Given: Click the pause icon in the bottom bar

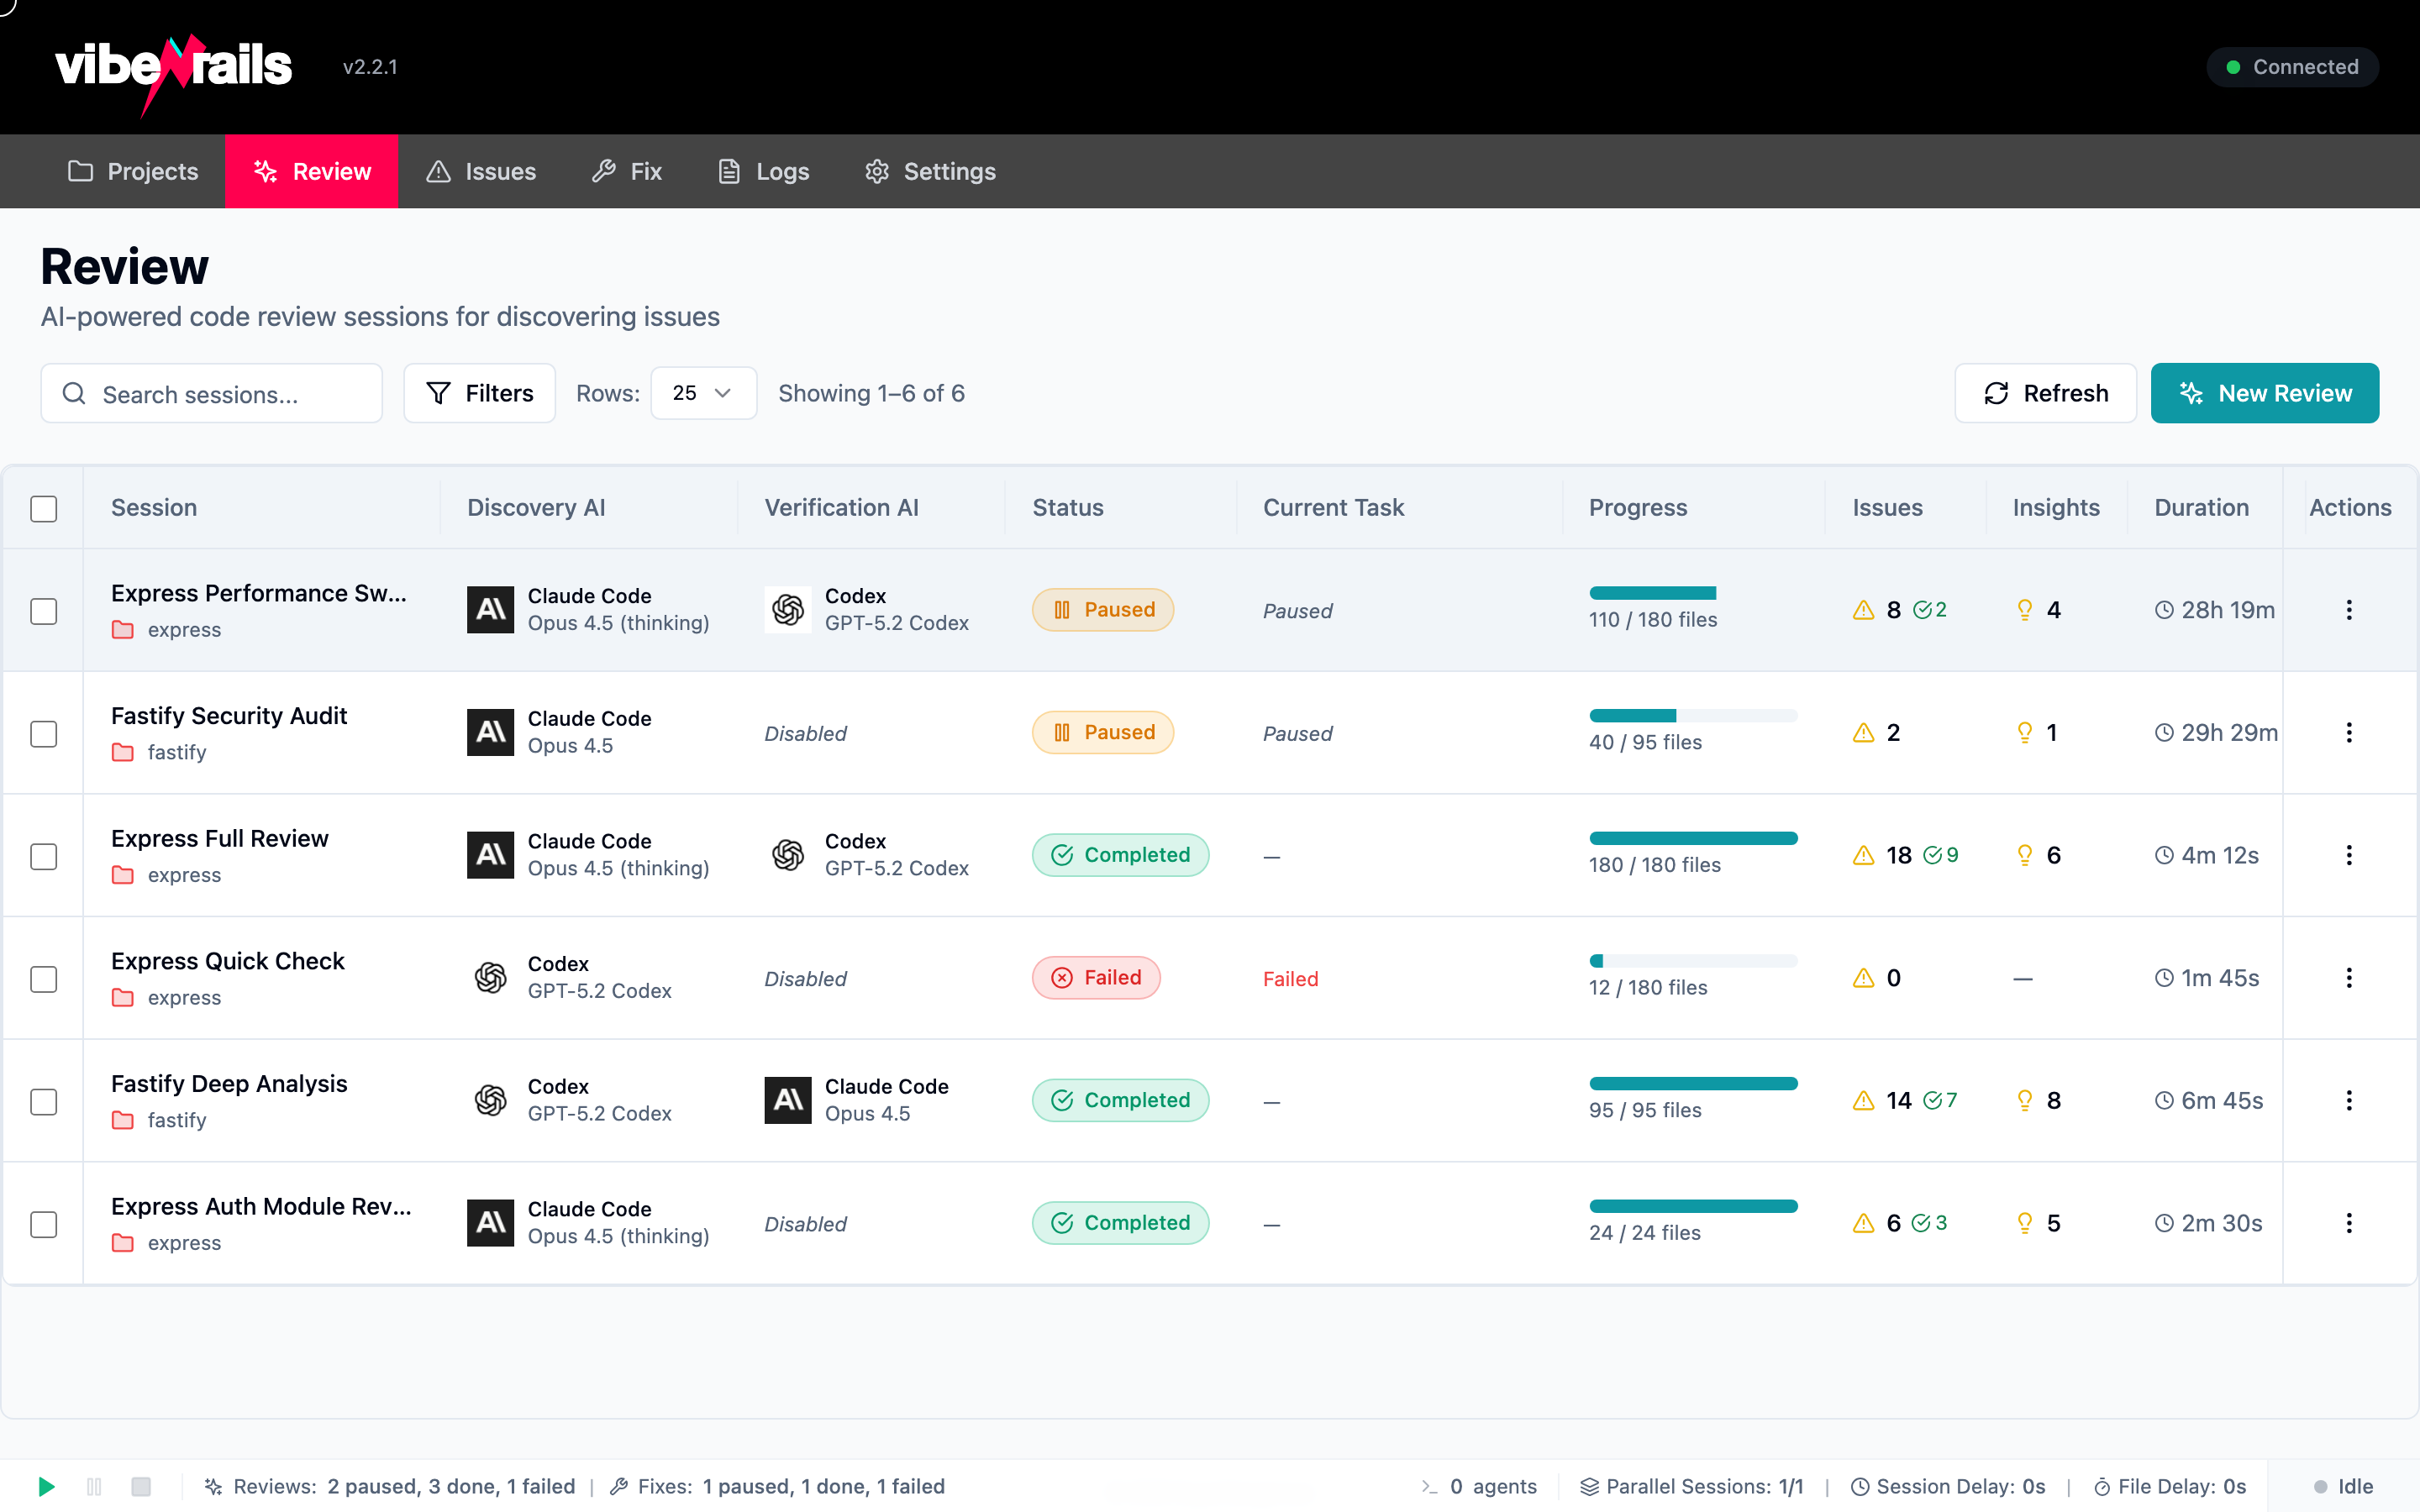Looking at the screenshot, I should [94, 1487].
